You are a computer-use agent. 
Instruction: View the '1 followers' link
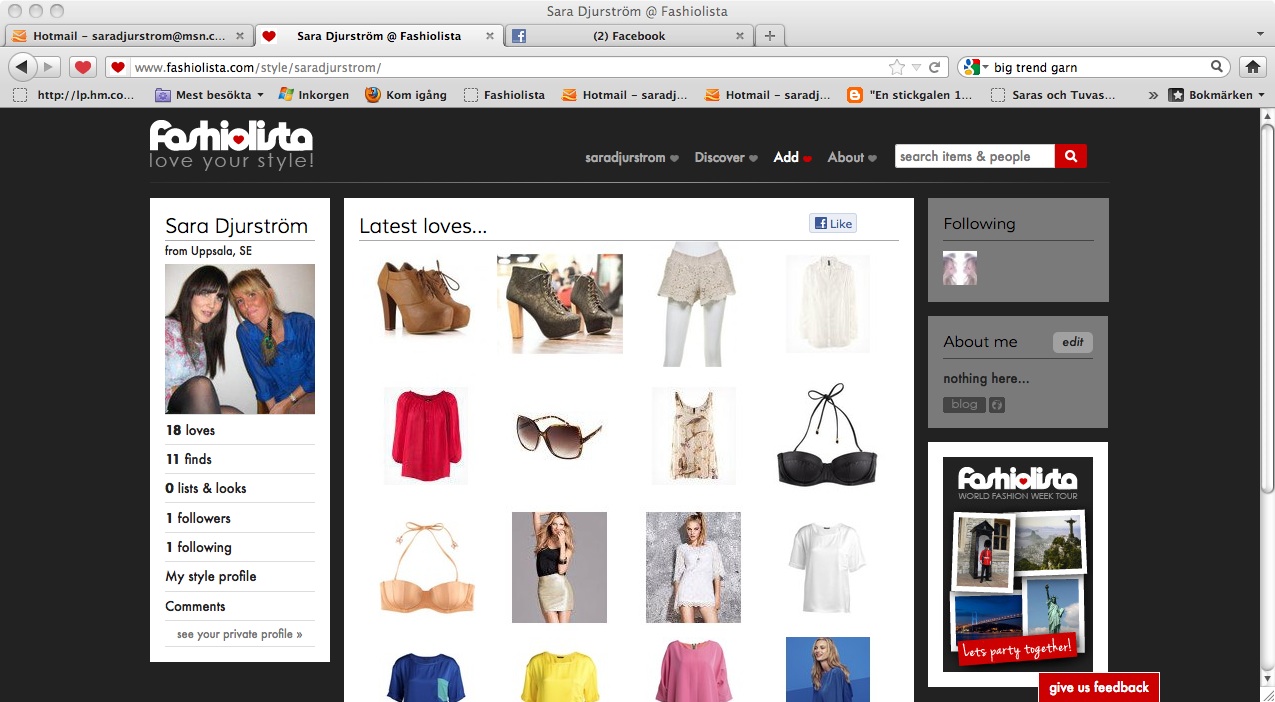pos(198,518)
